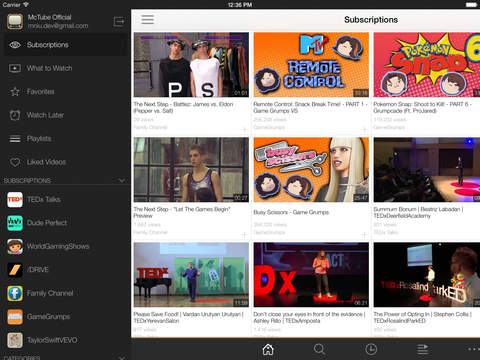The image size is (480, 360).
Task: Open Favorites list
Action: coord(65,91)
